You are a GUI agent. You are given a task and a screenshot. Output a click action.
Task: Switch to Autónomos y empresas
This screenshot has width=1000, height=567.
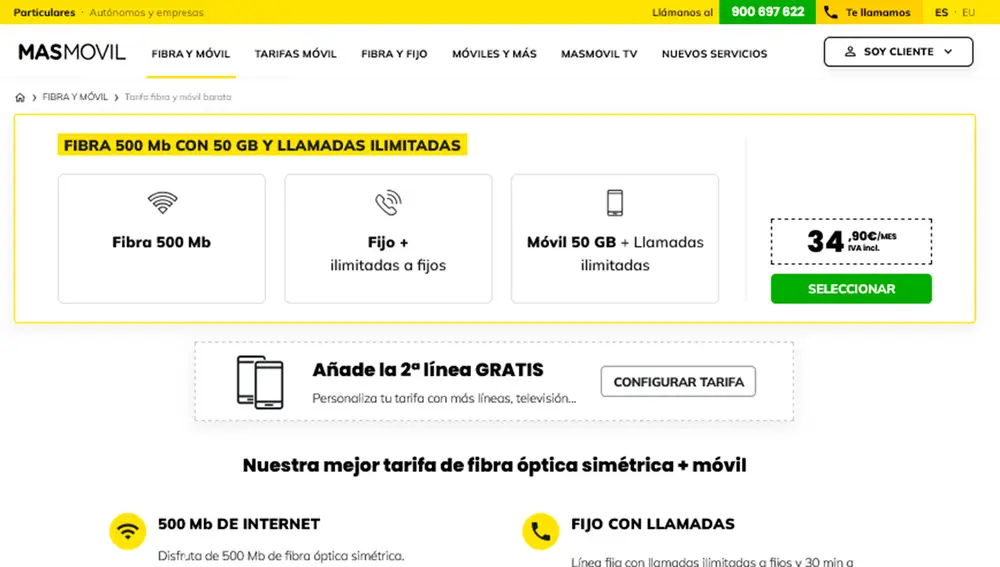[147, 12]
